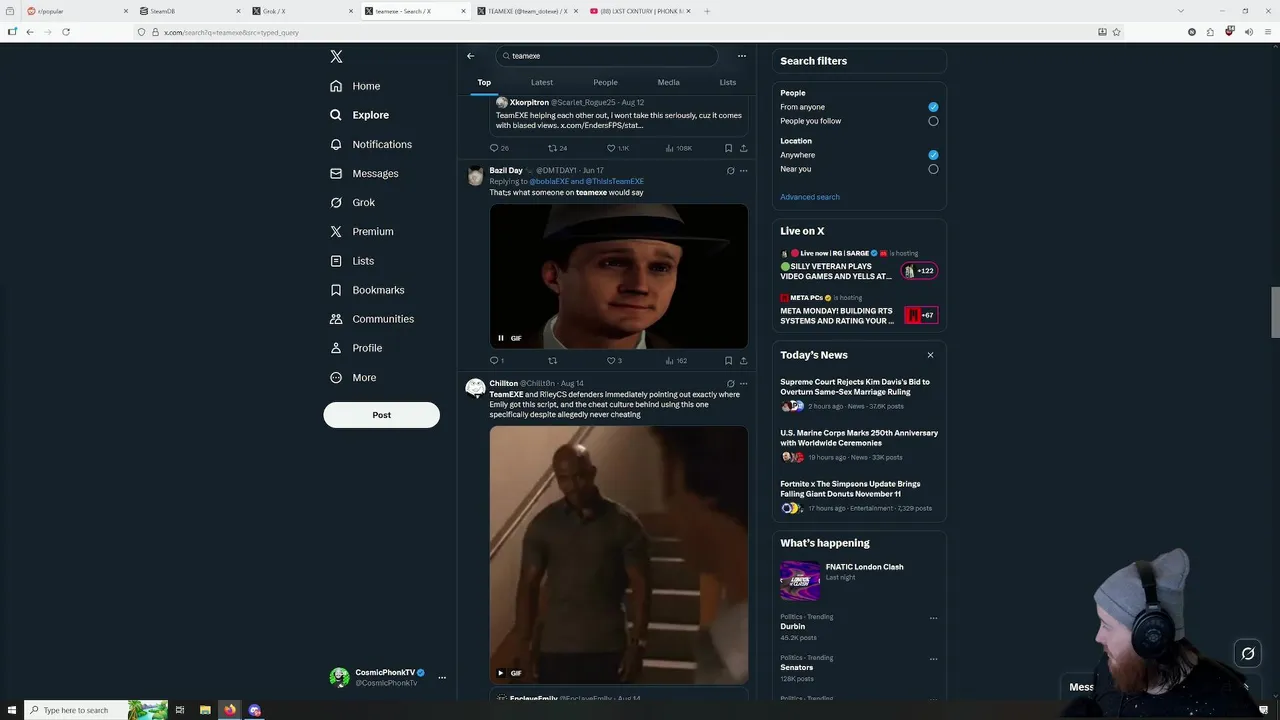Switch to the Media tab
Image resolution: width=1280 pixels, height=720 pixels.
point(668,82)
